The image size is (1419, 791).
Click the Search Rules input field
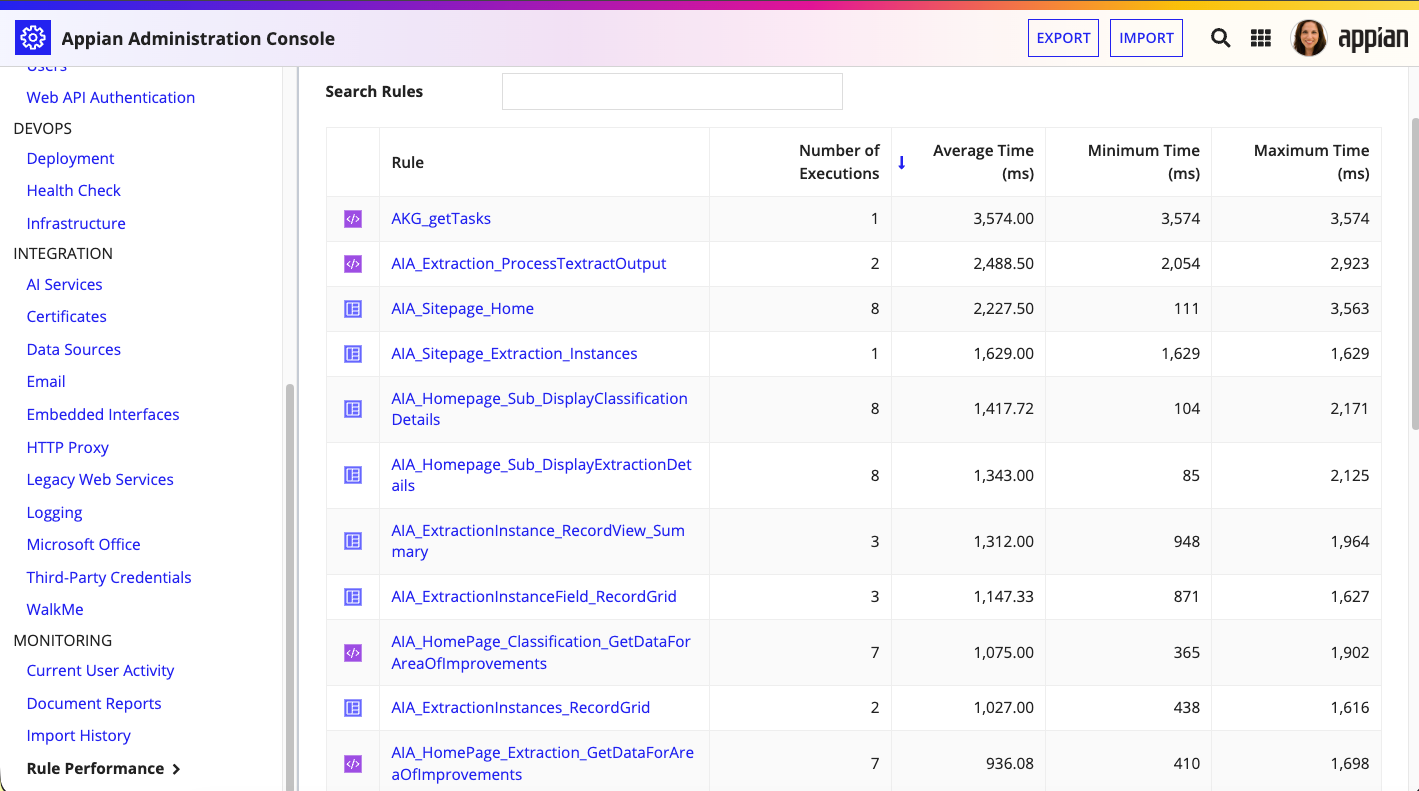click(x=672, y=91)
